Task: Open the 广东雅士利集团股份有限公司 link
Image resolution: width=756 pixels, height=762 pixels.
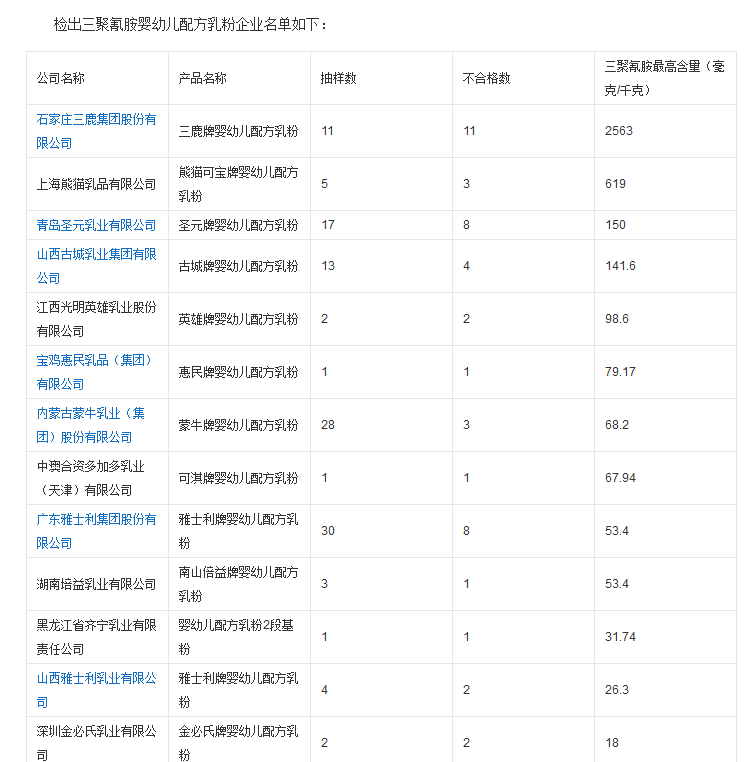Action: [x=96, y=531]
